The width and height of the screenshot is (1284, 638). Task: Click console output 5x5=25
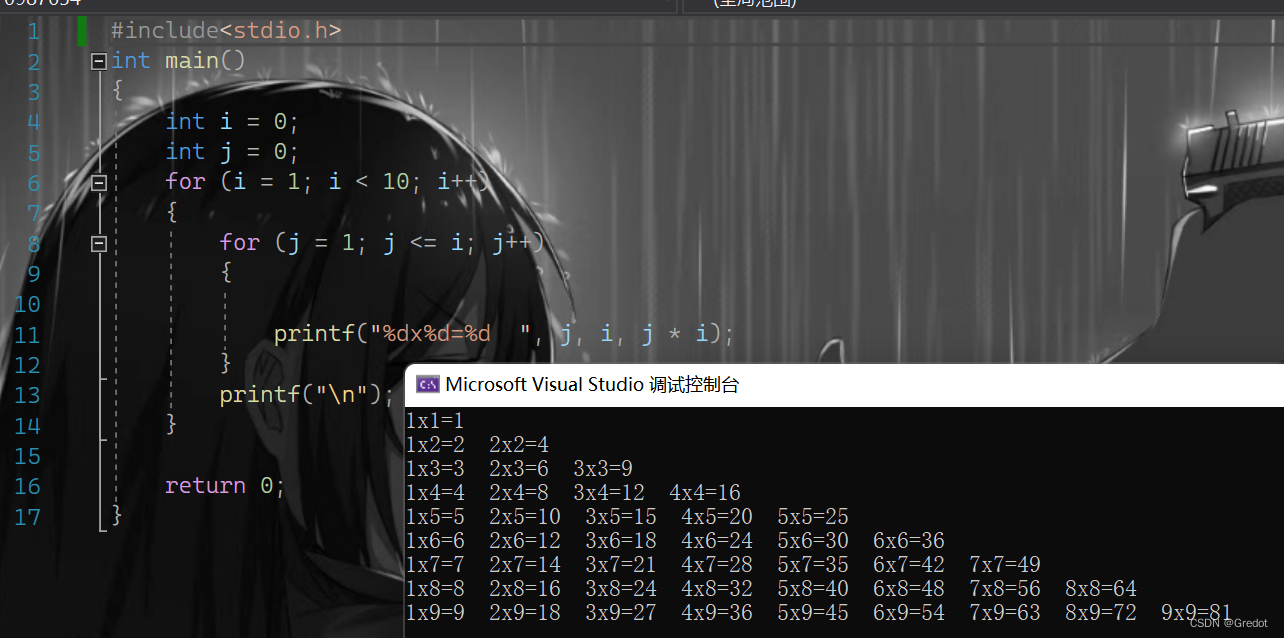point(813,517)
